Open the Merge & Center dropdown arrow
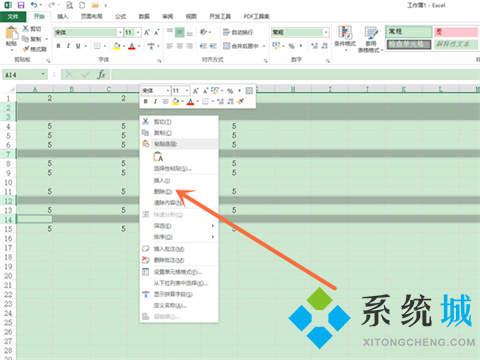The image size is (480, 360). pos(264,46)
